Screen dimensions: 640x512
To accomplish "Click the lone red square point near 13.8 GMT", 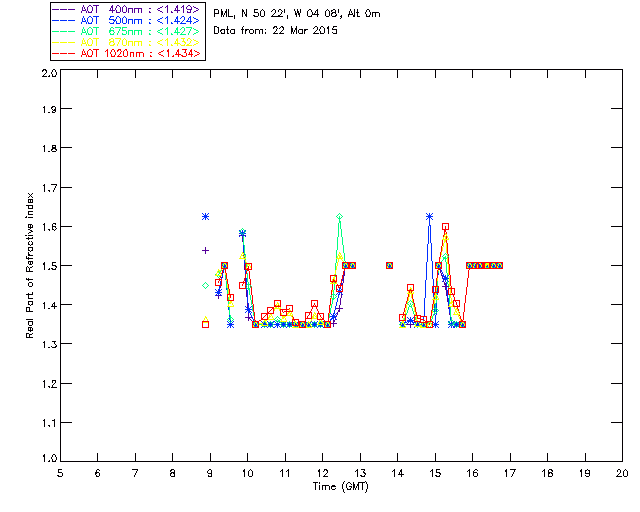I will pos(389,266).
